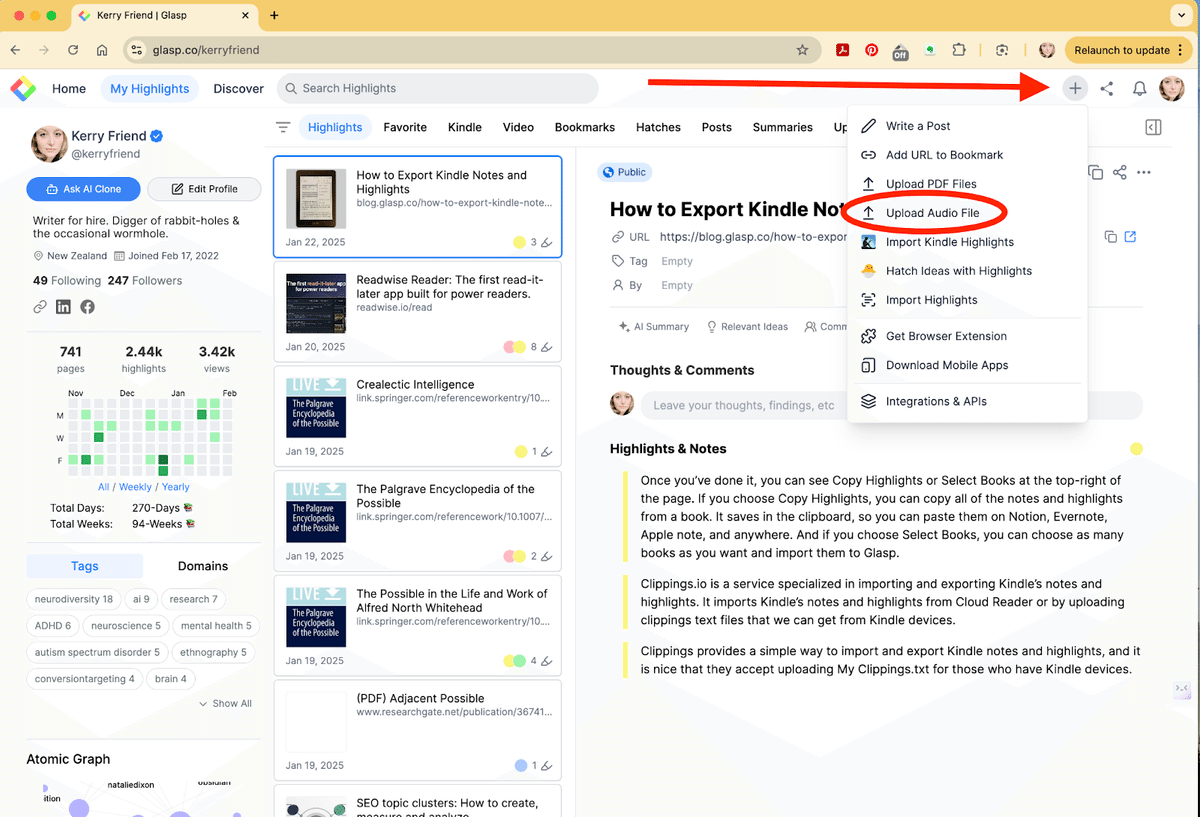Image resolution: width=1200 pixels, height=817 pixels.
Task: Click the browser home icon
Action: click(102, 50)
